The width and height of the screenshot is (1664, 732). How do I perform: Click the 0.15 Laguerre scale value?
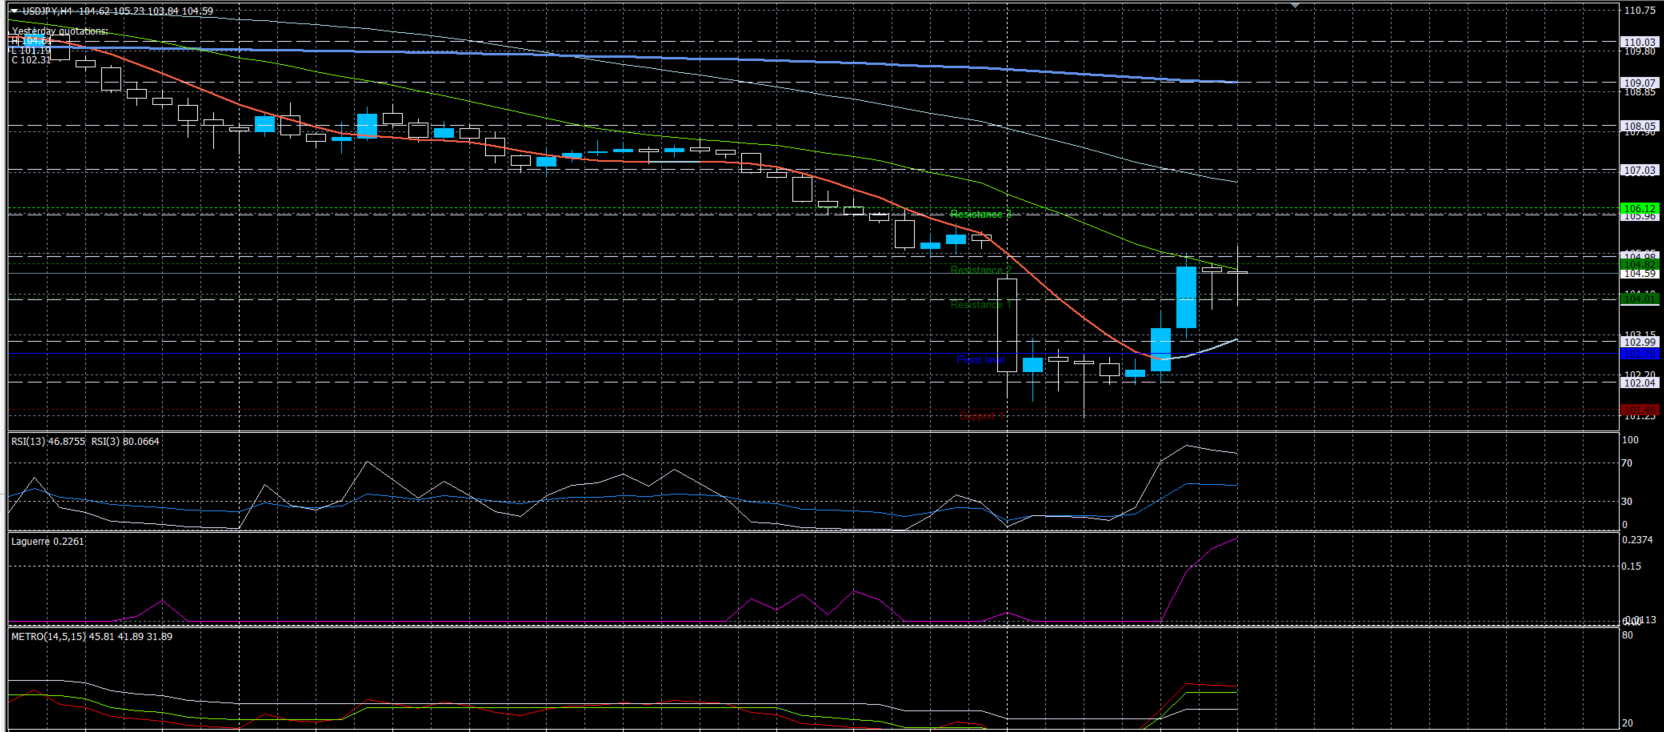click(1631, 566)
